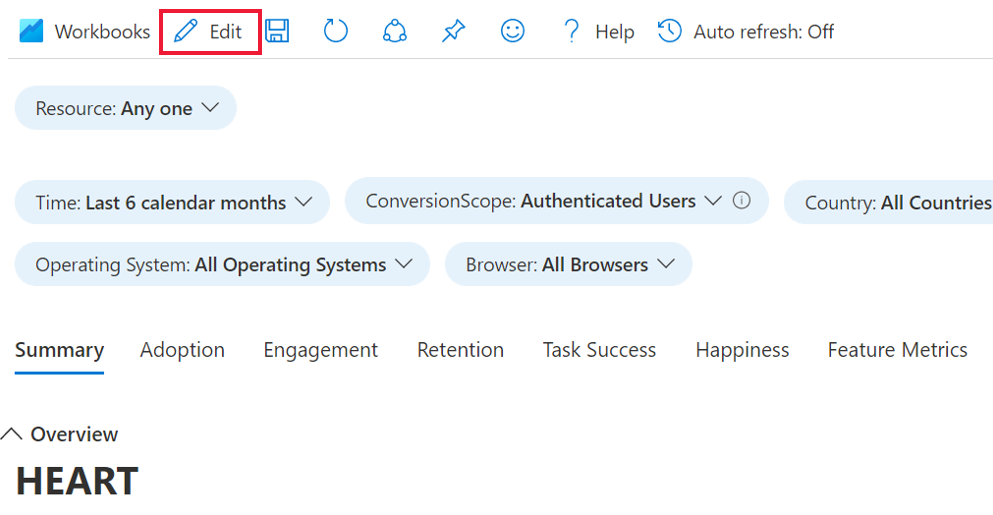This screenshot has width=993, height=515.
Task: Switch to the Adoption tab
Action: tap(182, 350)
